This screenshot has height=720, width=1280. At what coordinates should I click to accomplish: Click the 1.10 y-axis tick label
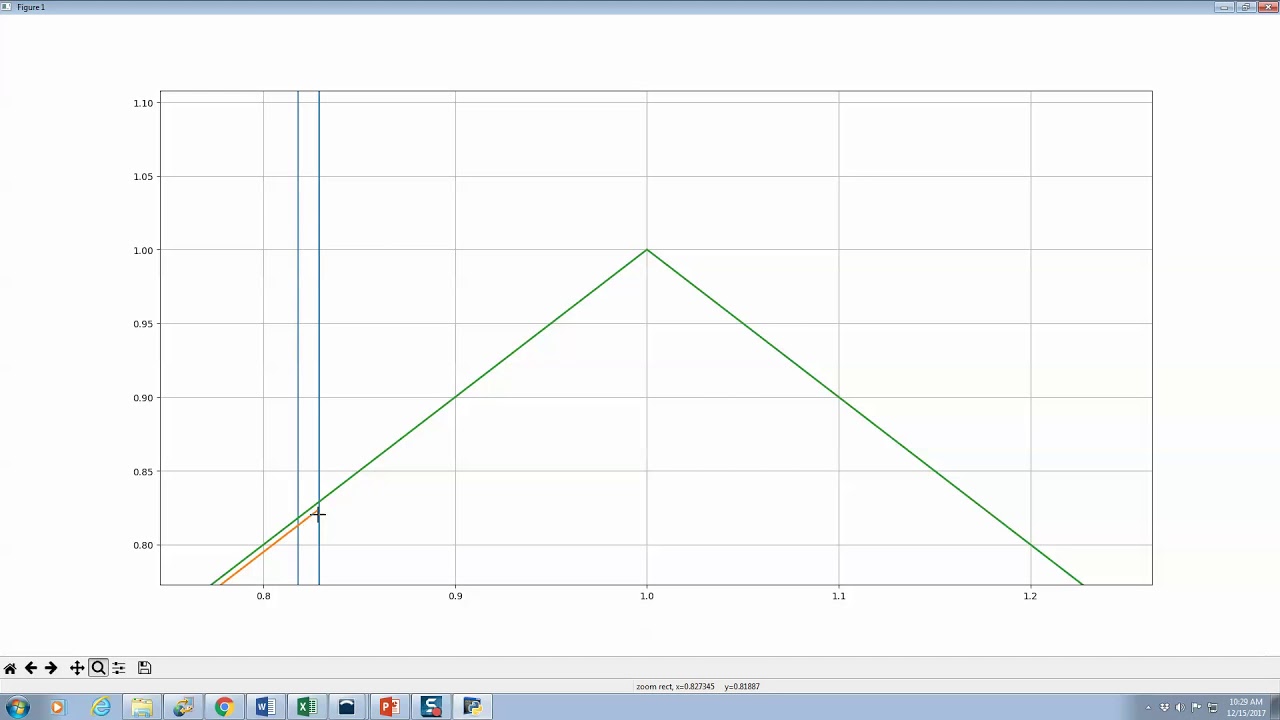[143, 103]
